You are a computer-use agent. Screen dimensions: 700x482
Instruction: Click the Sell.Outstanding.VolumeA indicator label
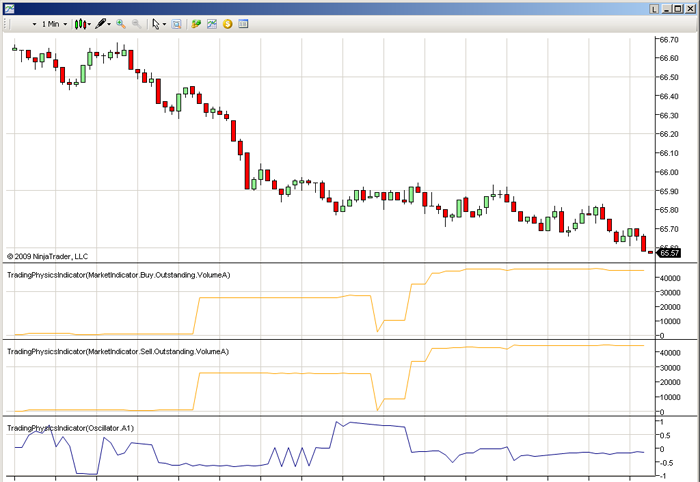(x=117, y=351)
